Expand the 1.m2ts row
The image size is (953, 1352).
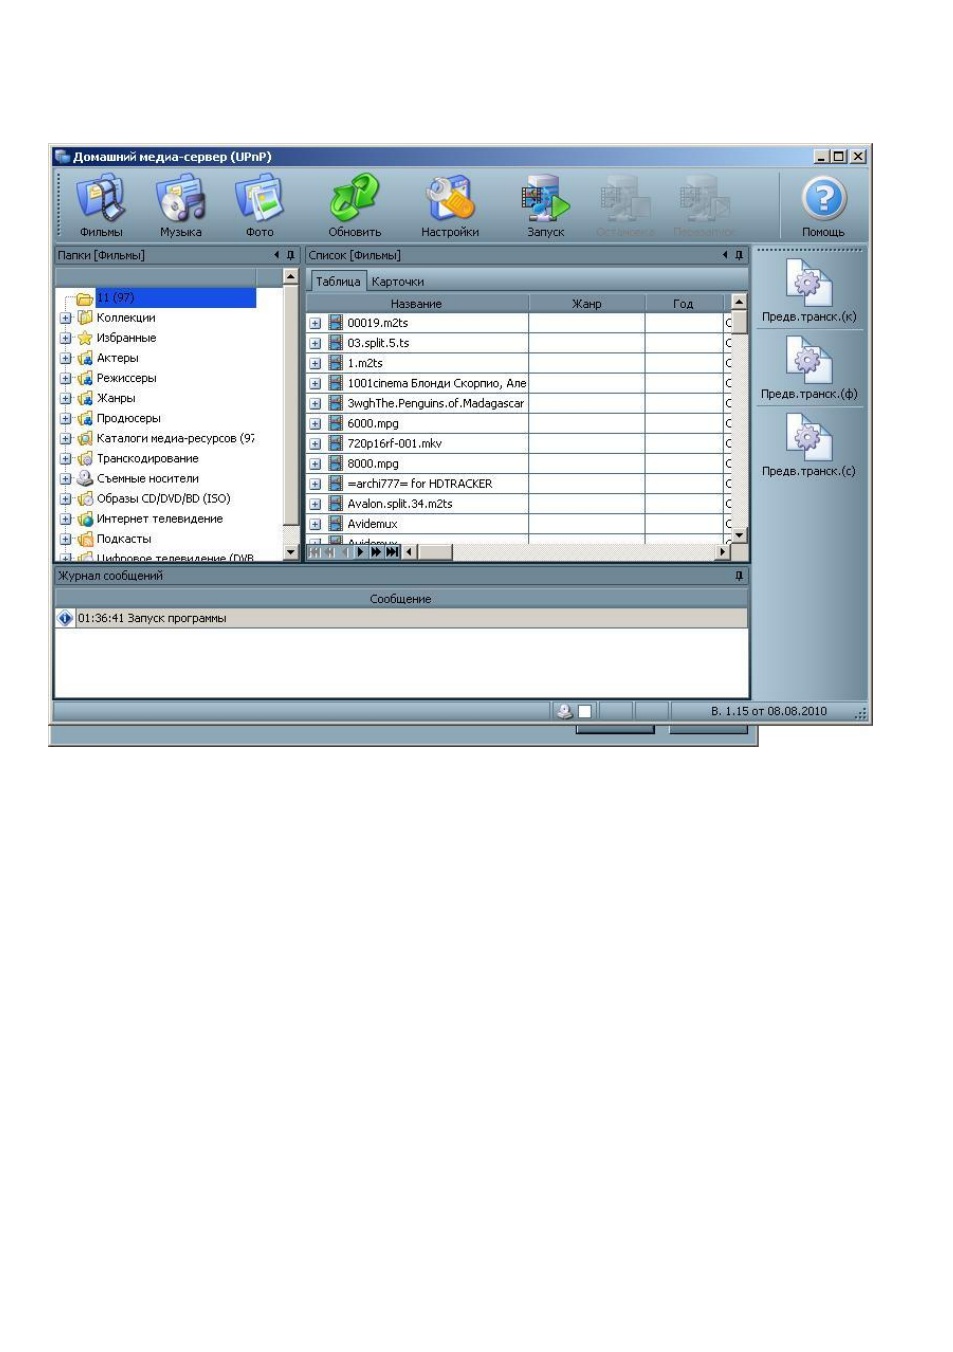coord(315,363)
